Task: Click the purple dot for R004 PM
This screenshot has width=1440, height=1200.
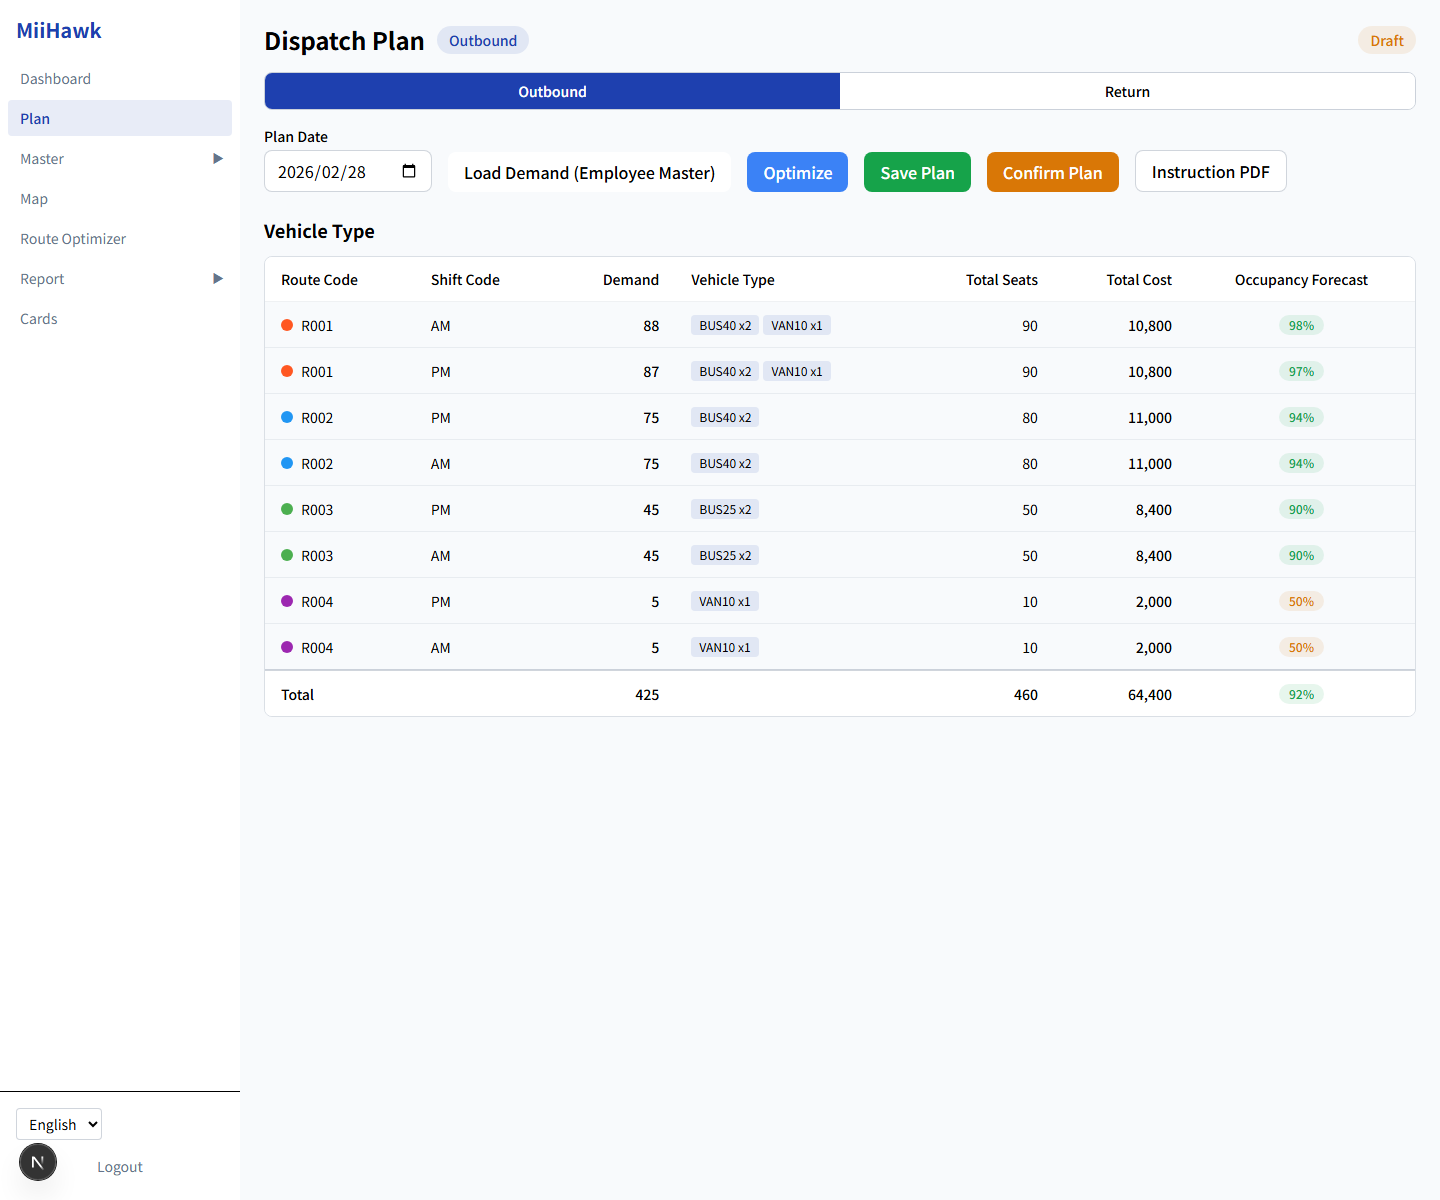Action: click(287, 602)
